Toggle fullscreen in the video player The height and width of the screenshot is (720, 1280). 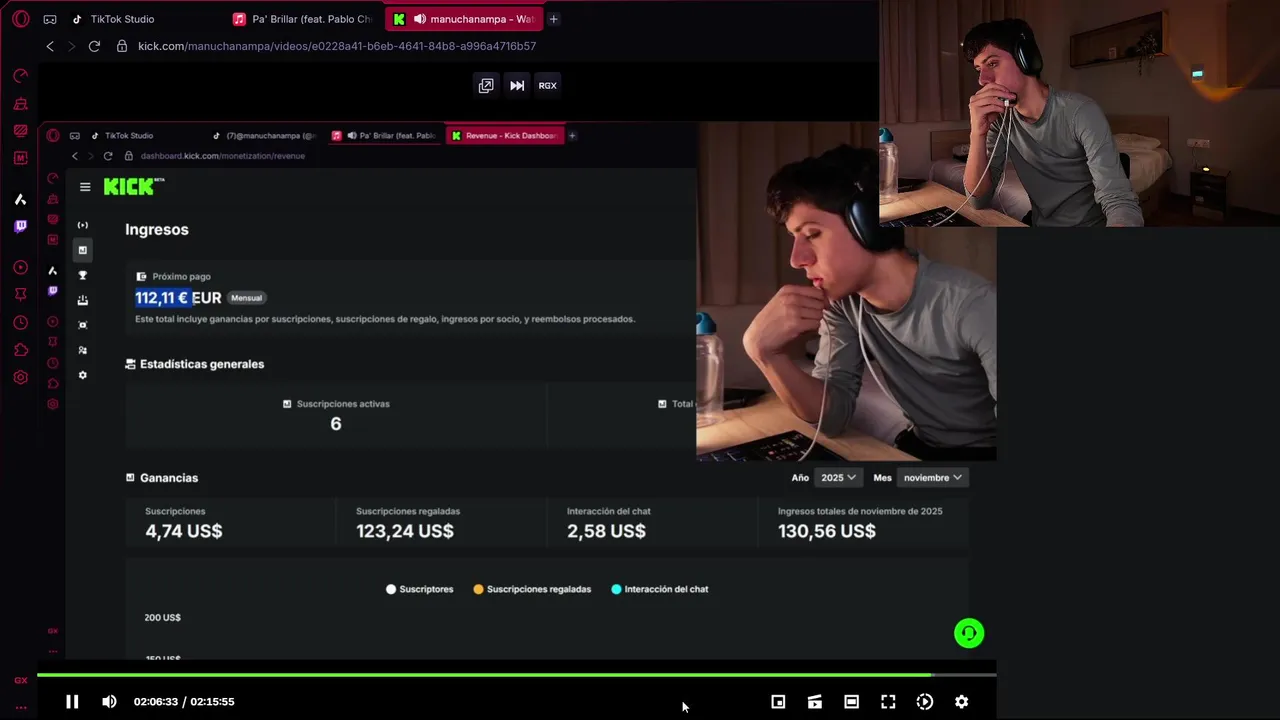tap(888, 702)
